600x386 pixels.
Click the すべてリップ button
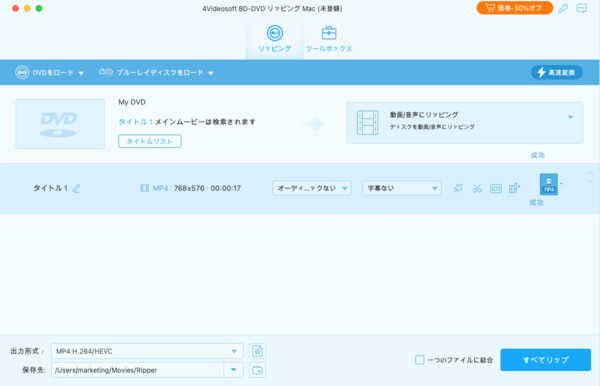[x=545, y=360]
